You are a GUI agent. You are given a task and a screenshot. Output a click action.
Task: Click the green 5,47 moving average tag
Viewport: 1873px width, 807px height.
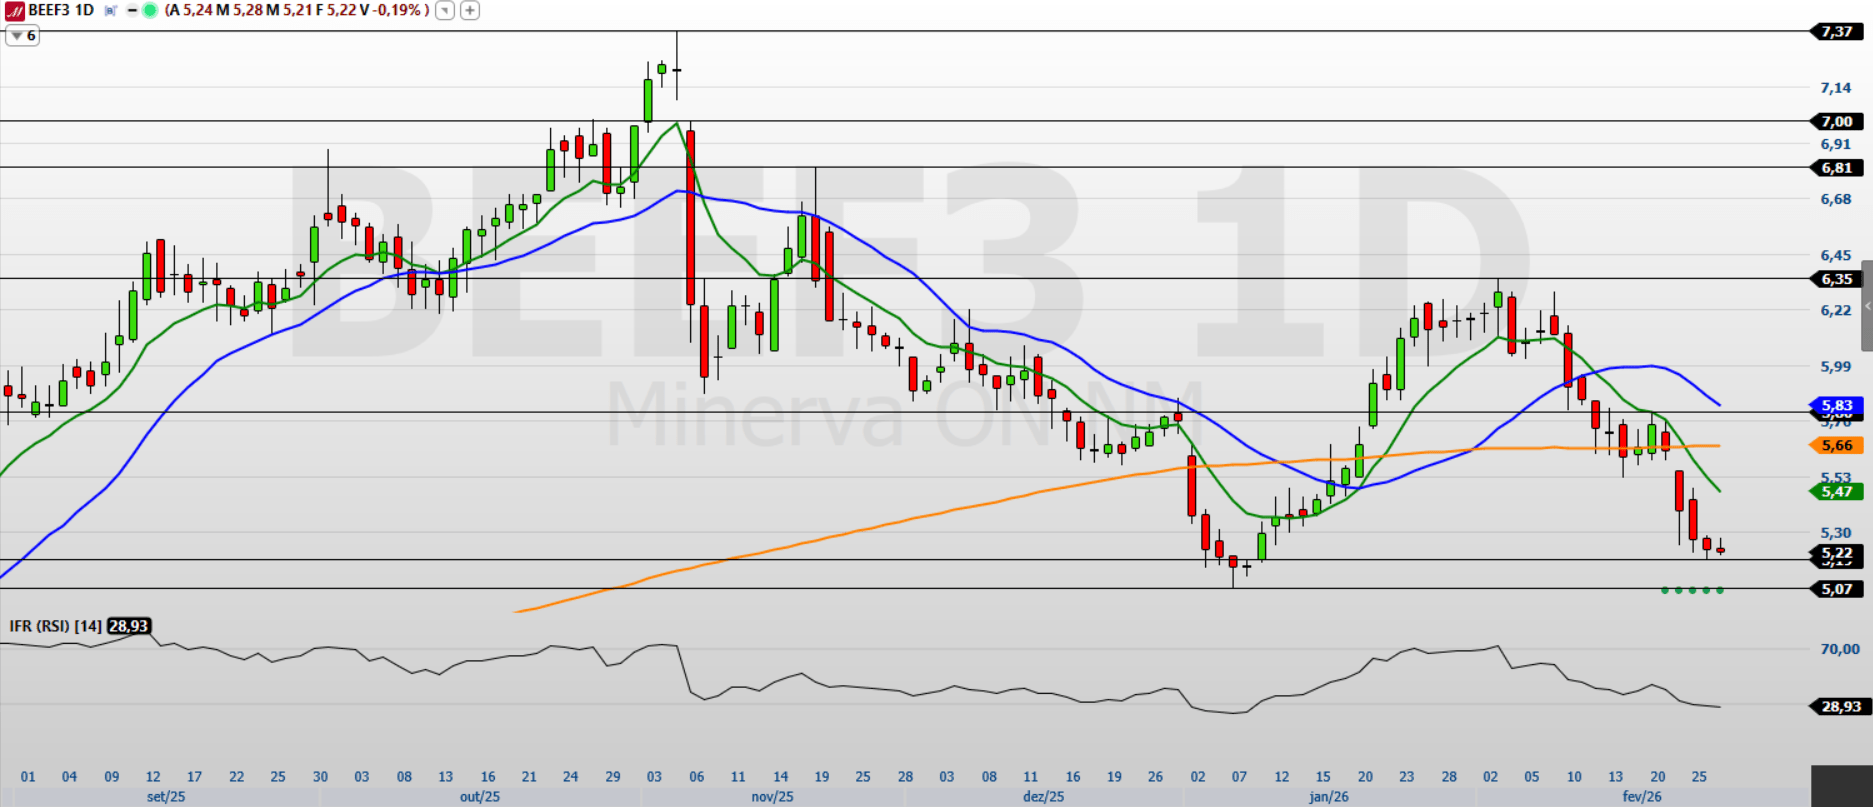click(x=1837, y=492)
